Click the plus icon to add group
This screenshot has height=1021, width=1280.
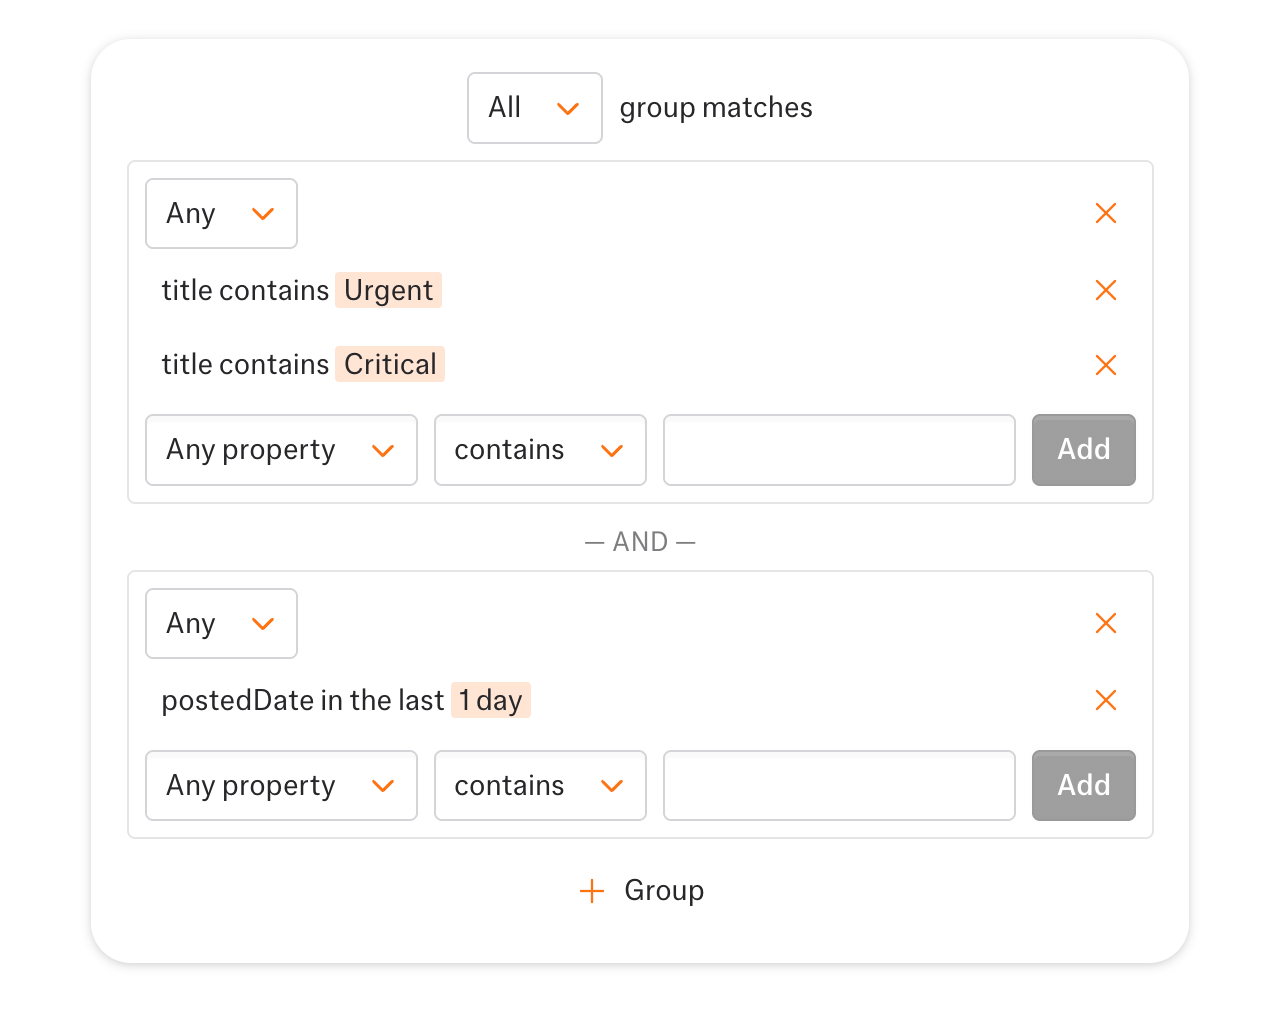pyautogui.click(x=592, y=891)
